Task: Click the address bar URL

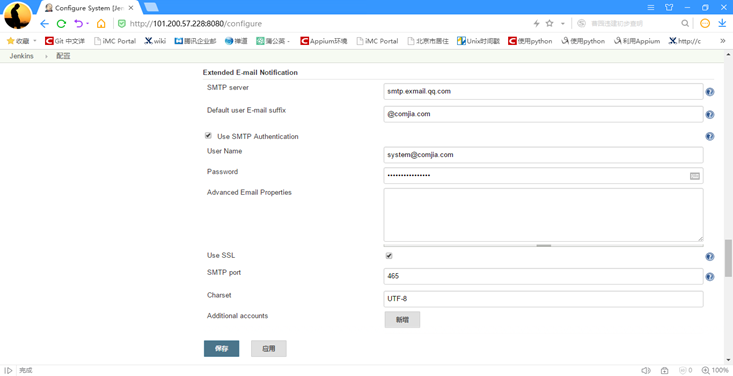Action: 195,23
